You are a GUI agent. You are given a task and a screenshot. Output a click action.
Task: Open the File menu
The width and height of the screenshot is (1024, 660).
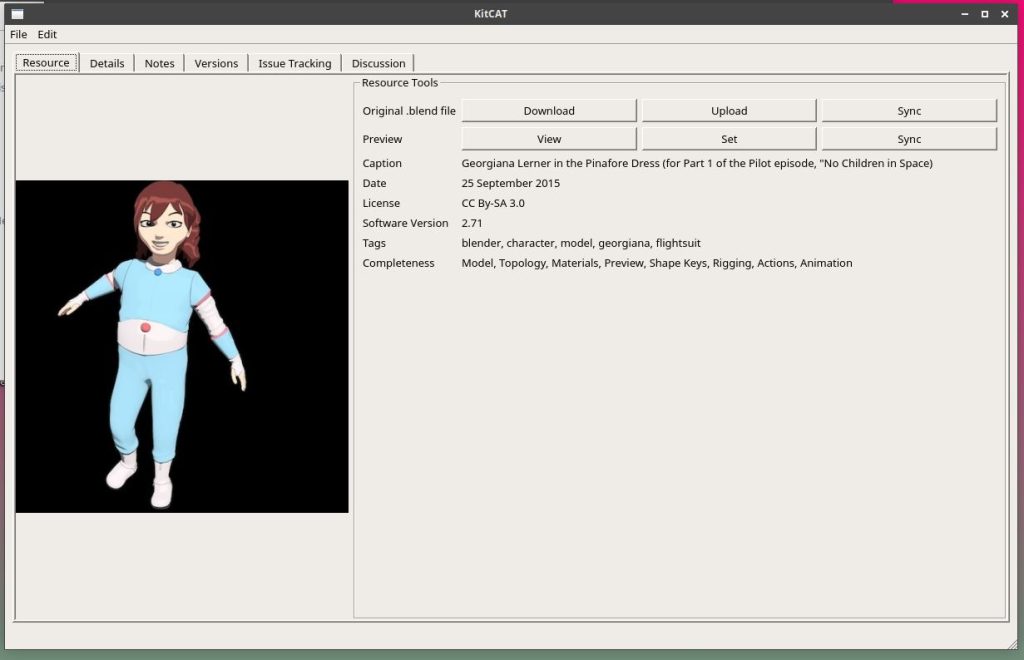click(x=18, y=34)
